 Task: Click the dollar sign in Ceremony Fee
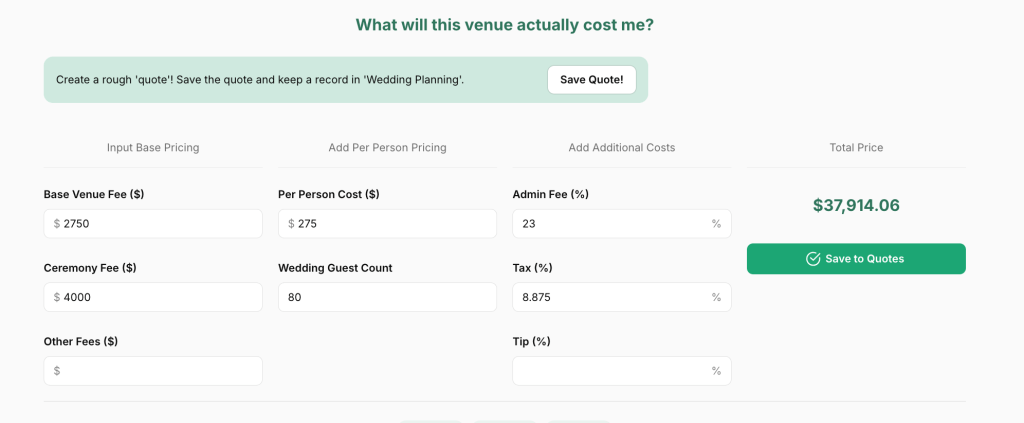tap(57, 297)
